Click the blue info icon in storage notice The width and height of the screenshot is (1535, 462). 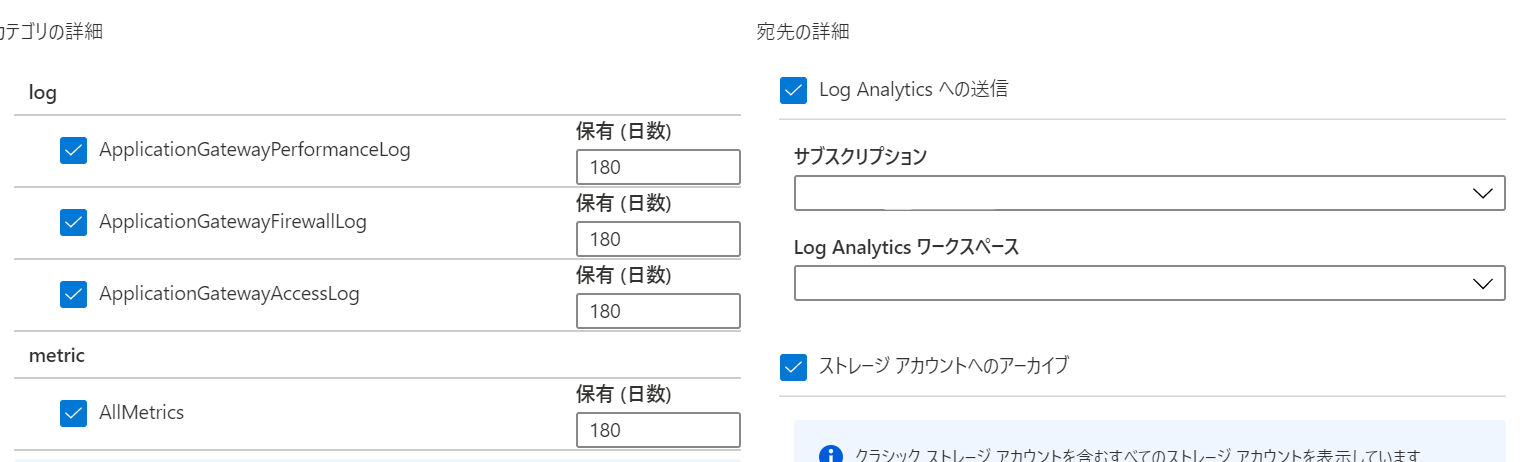(830, 456)
